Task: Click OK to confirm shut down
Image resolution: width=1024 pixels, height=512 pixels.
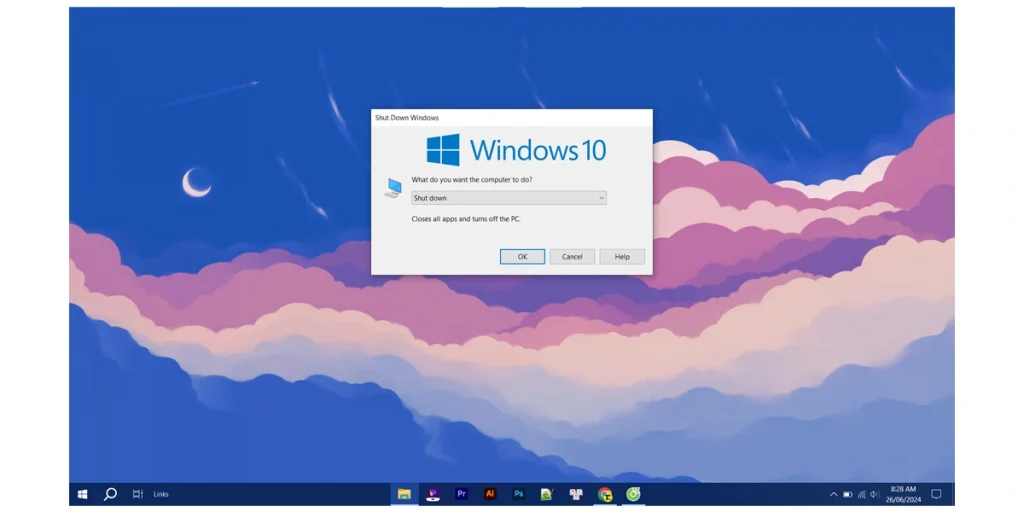Action: point(522,257)
